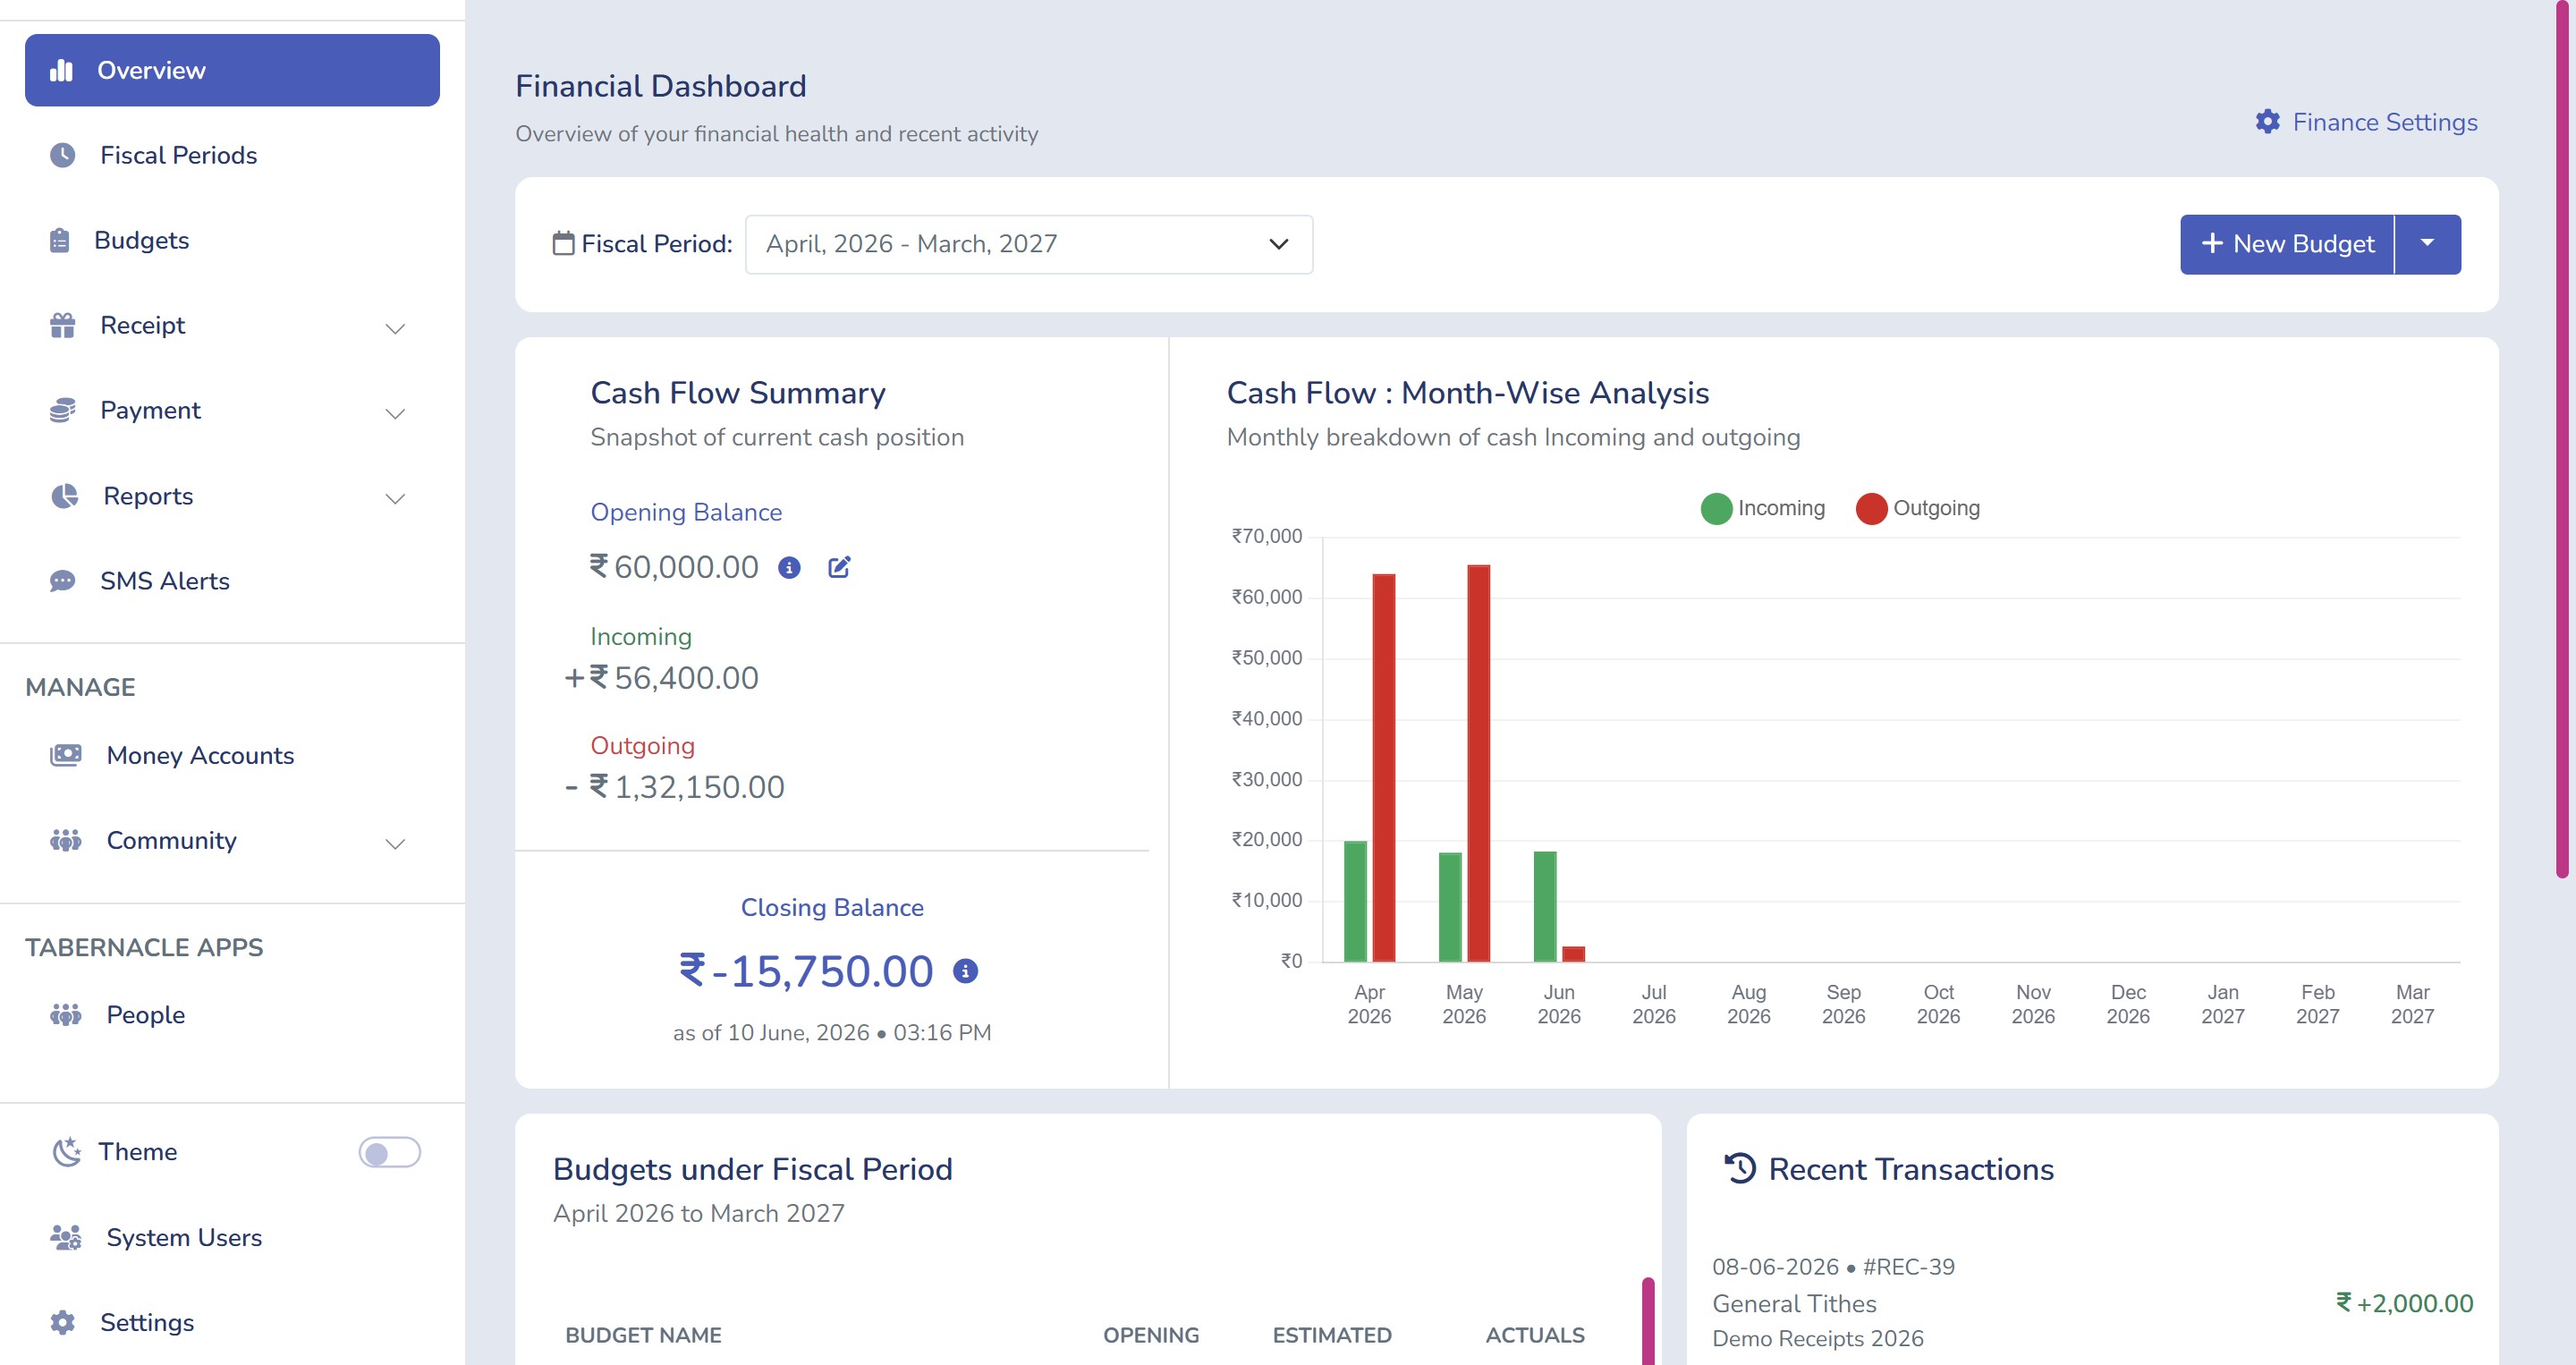Click the edit icon beside Opening Balance
This screenshot has width=2576, height=1365.
[x=839, y=567]
